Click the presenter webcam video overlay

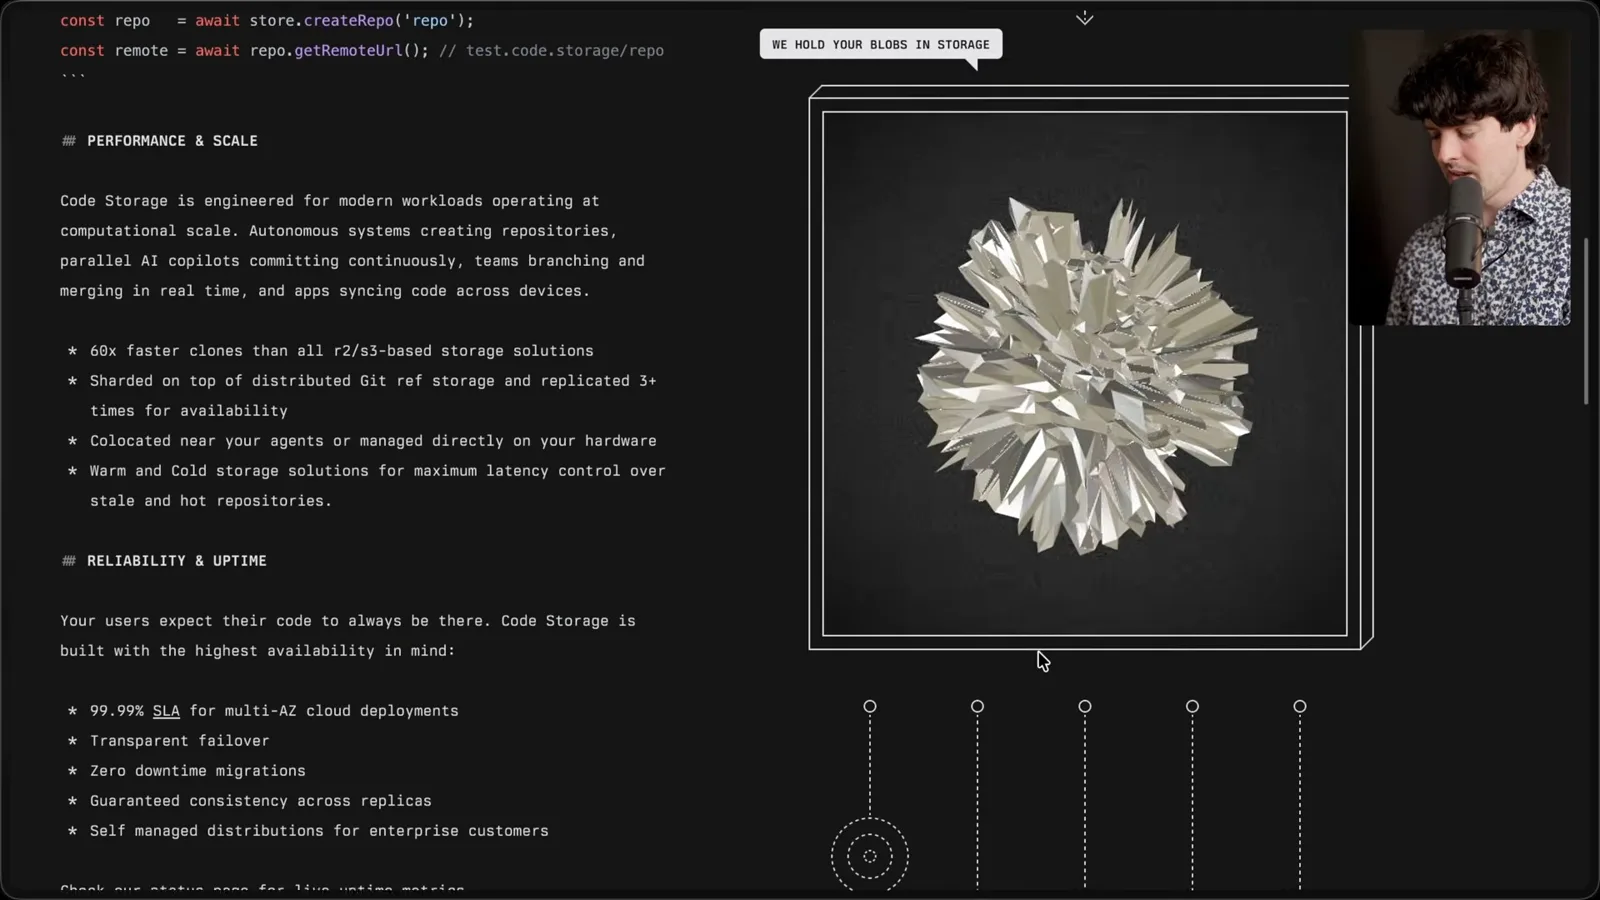[x=1460, y=177]
